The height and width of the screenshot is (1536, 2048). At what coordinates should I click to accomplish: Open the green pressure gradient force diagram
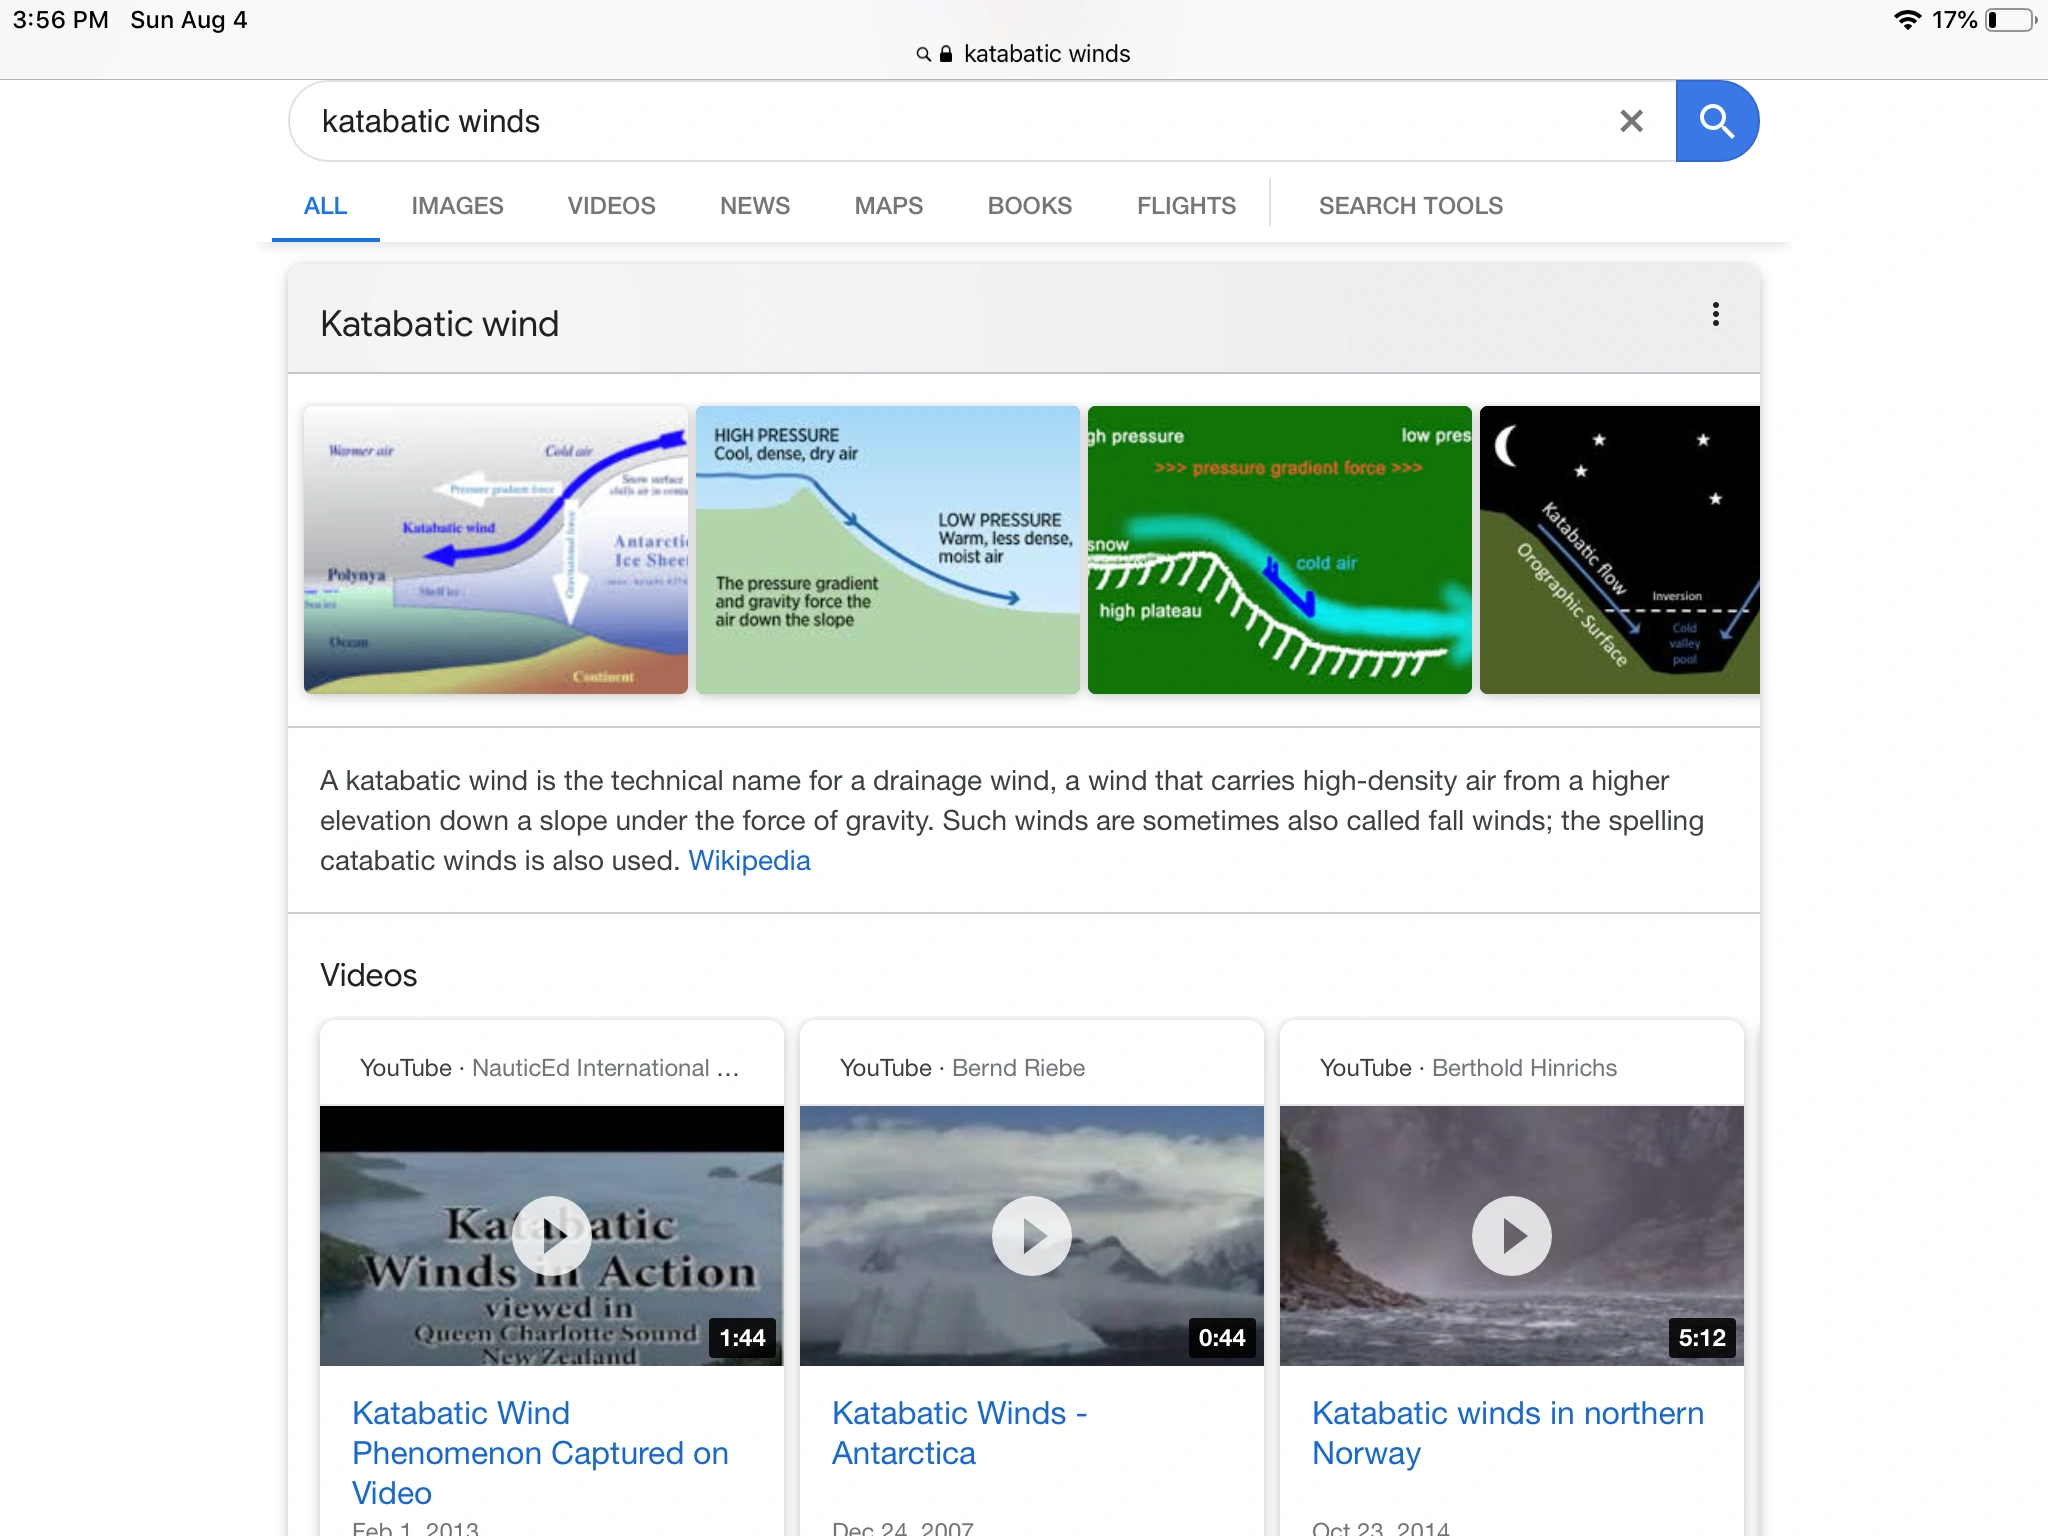[1279, 550]
